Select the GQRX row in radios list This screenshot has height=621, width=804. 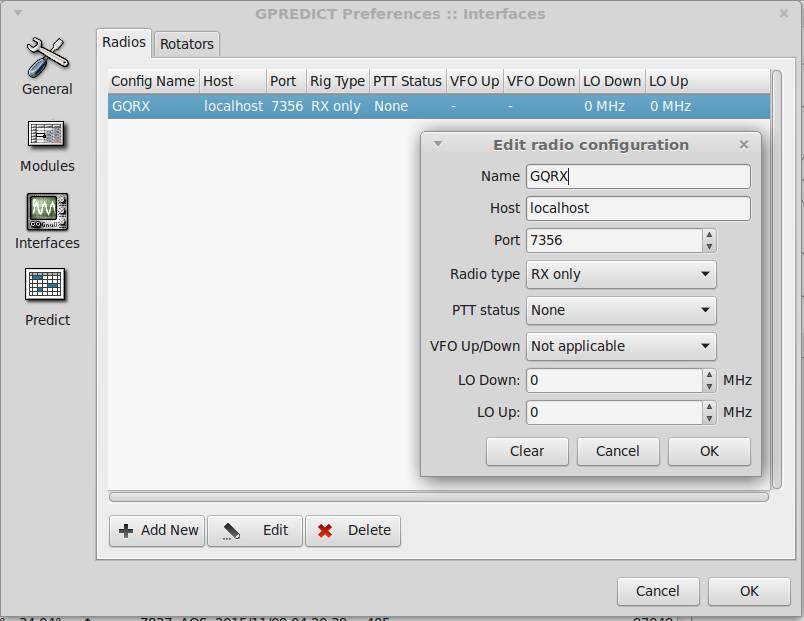(x=439, y=106)
